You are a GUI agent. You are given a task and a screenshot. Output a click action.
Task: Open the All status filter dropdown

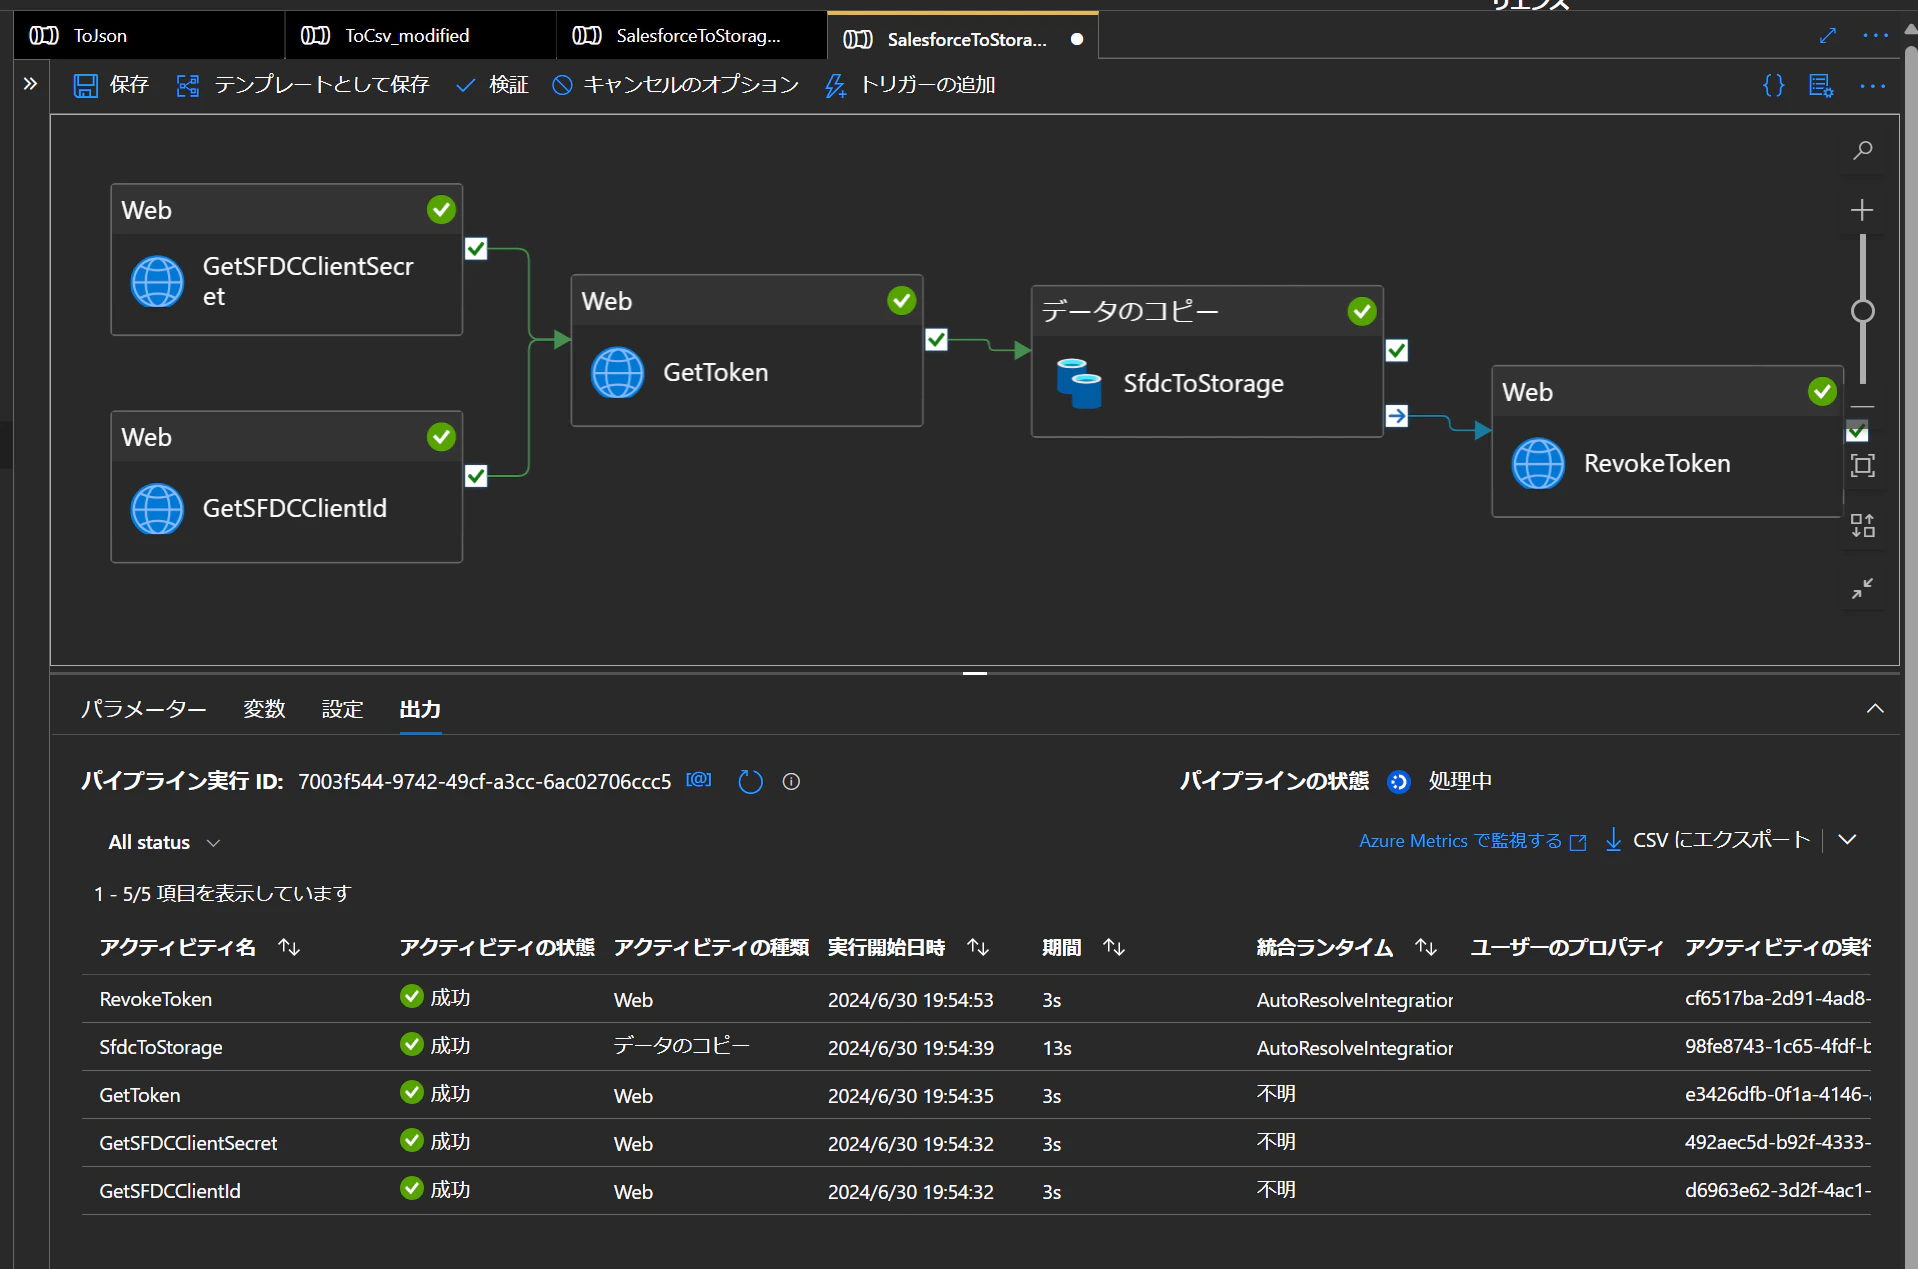click(164, 842)
